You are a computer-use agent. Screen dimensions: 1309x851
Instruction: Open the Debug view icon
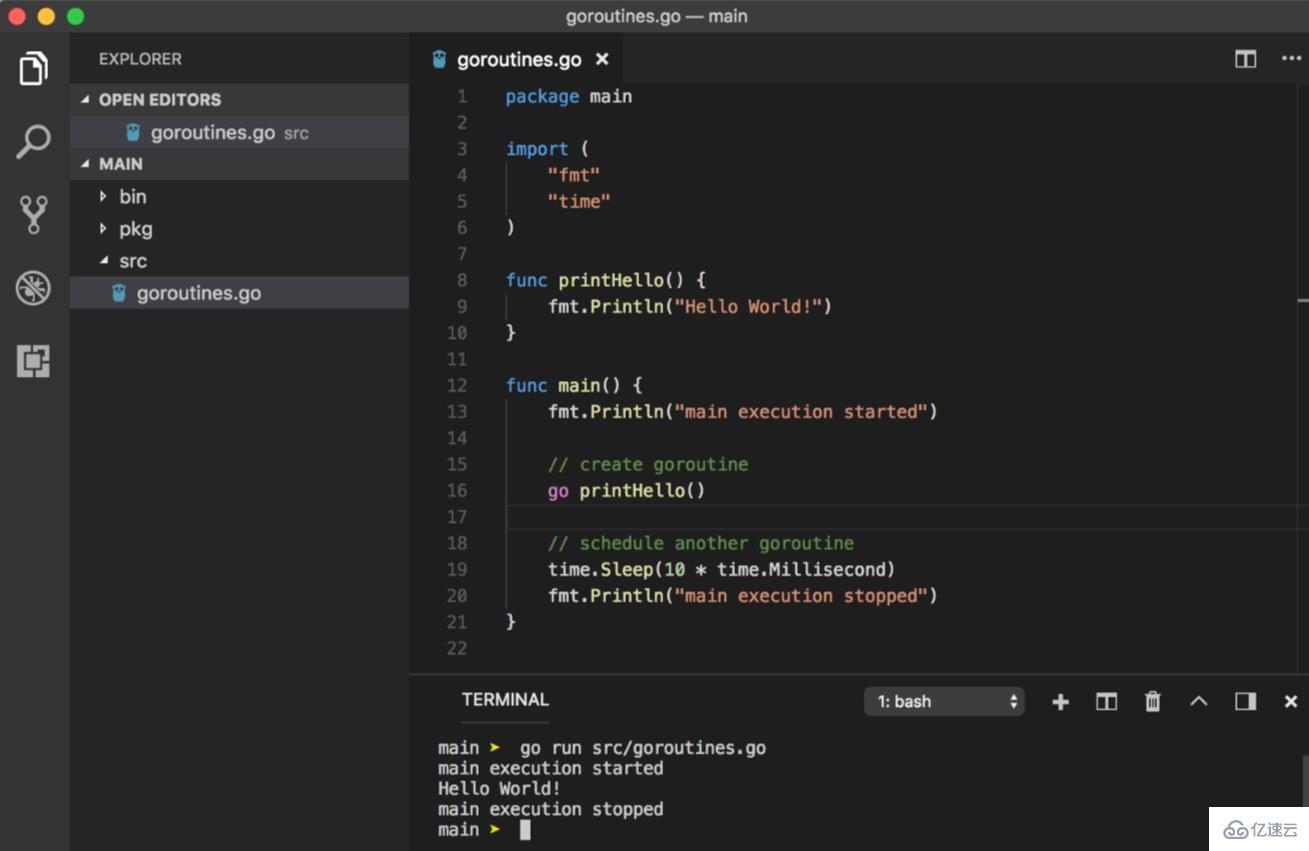click(33, 289)
